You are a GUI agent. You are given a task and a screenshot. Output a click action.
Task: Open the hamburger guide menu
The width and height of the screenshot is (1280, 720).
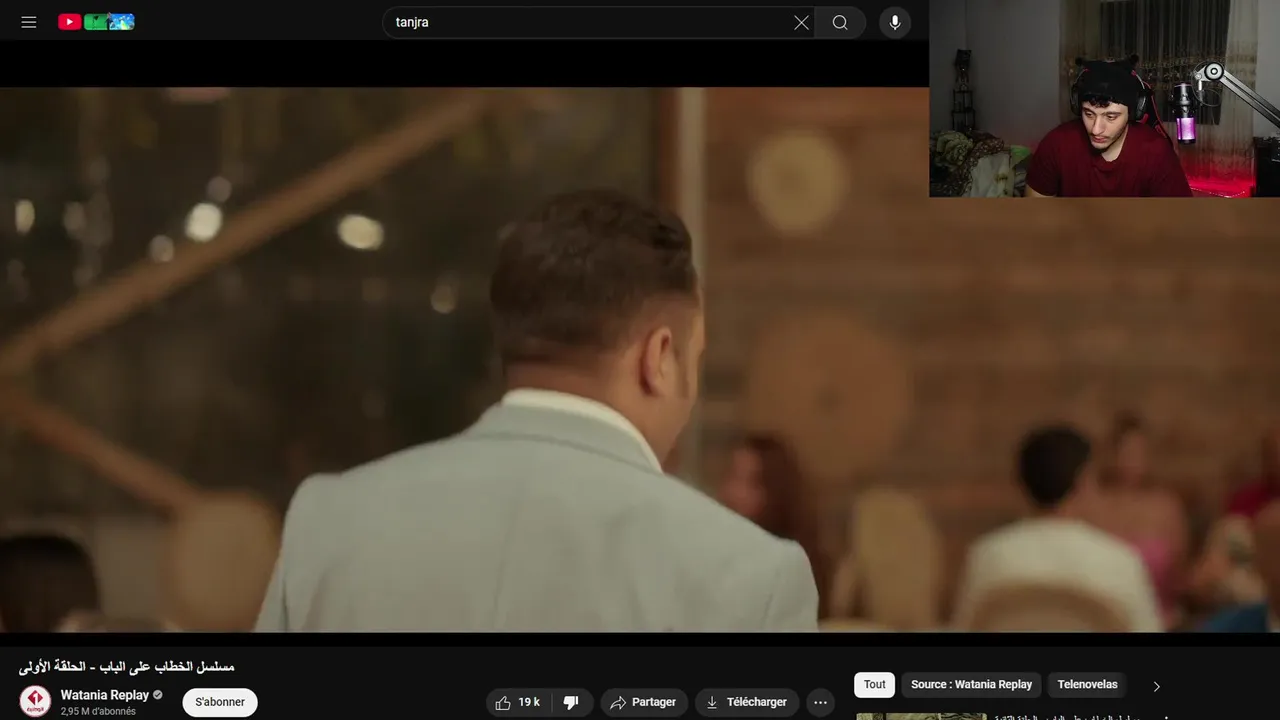point(29,22)
